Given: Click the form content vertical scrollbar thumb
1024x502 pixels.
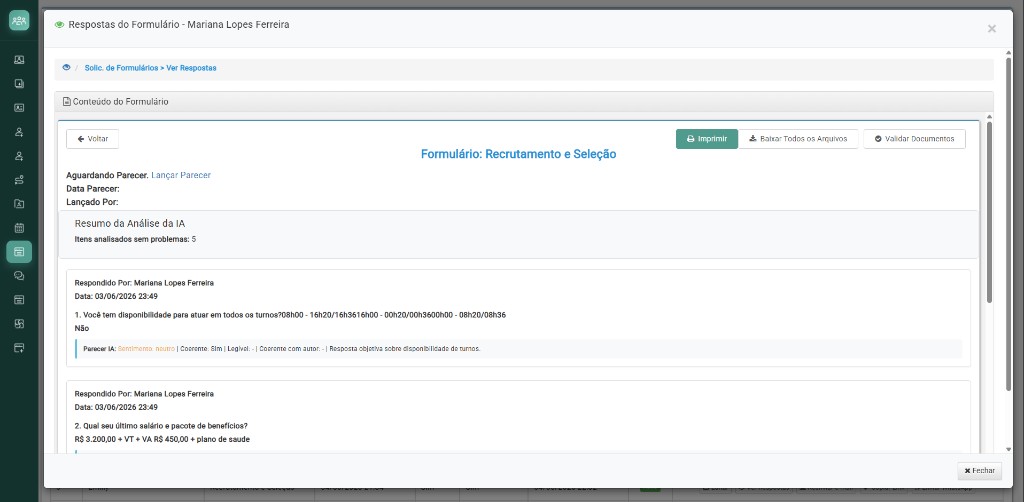Looking at the screenshot, I should tap(989, 212).
